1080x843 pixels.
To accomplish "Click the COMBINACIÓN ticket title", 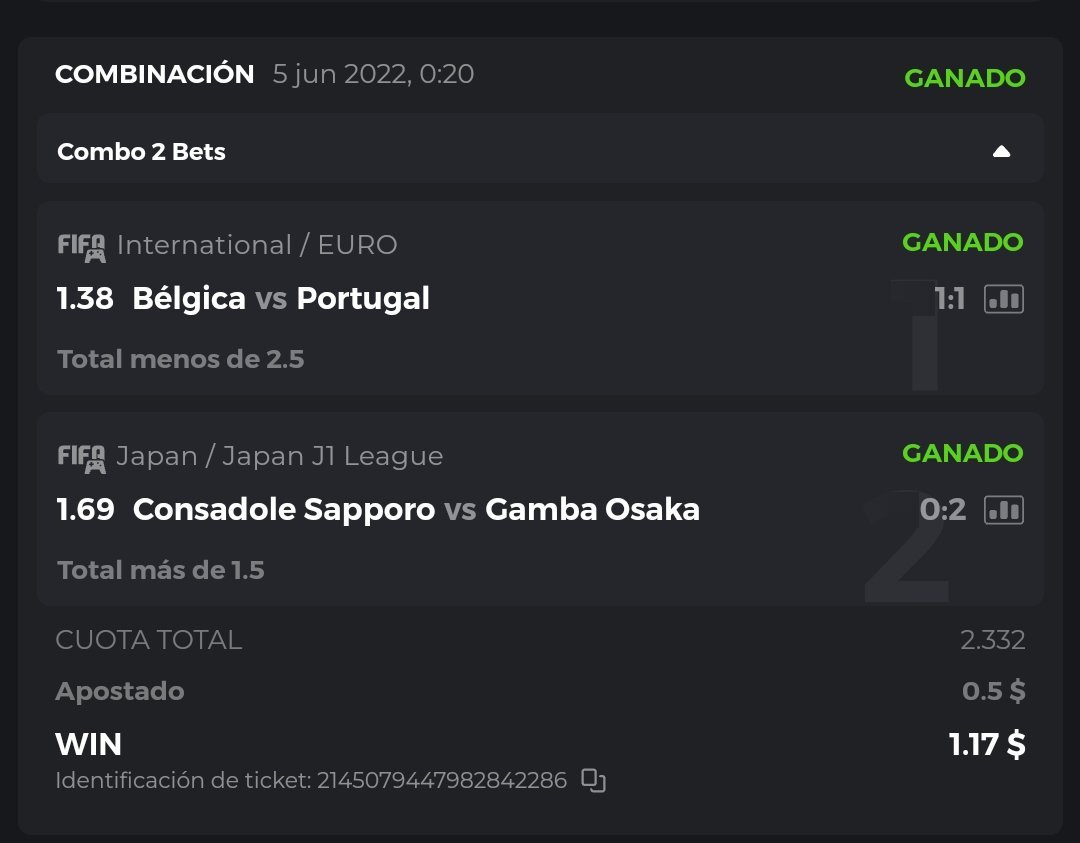I will [155, 74].
